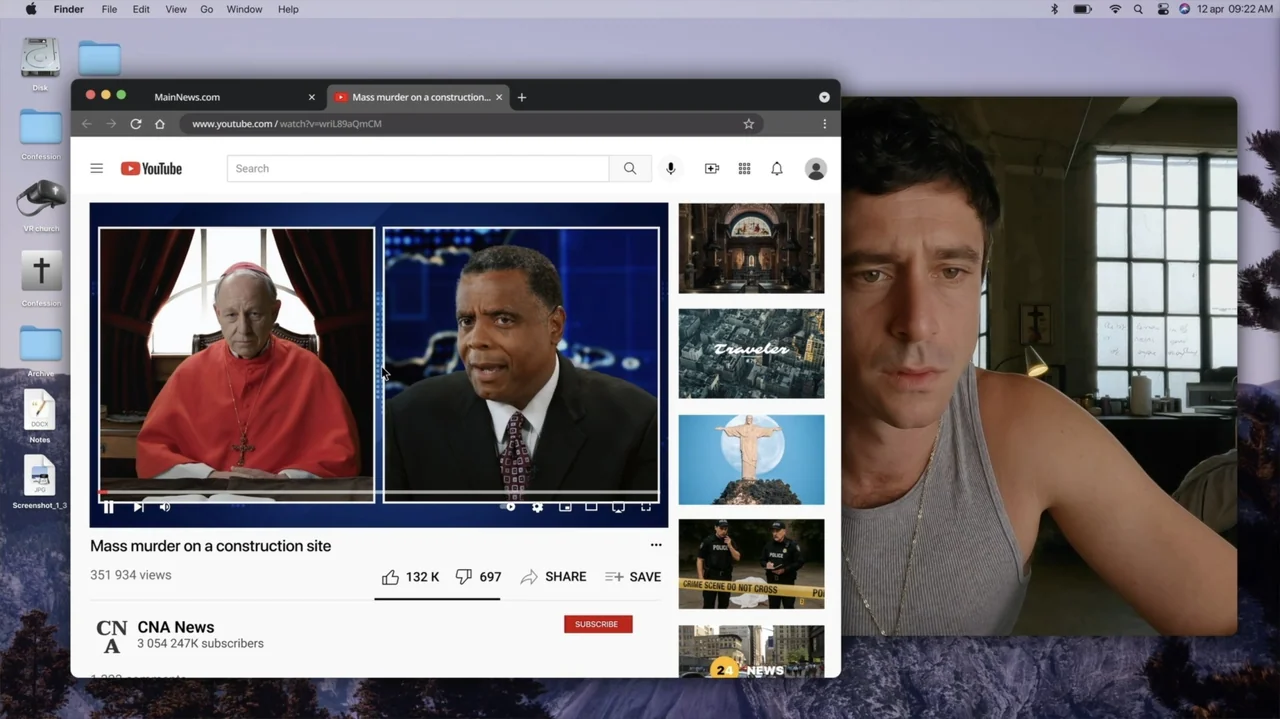
Task: Enable miniplayer mode
Action: 565,507
